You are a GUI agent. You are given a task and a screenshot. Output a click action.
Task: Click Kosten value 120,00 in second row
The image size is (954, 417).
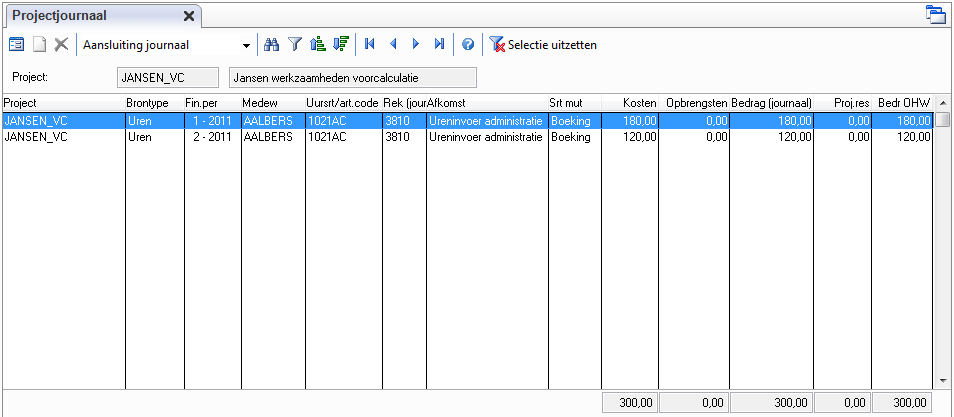tap(630, 137)
